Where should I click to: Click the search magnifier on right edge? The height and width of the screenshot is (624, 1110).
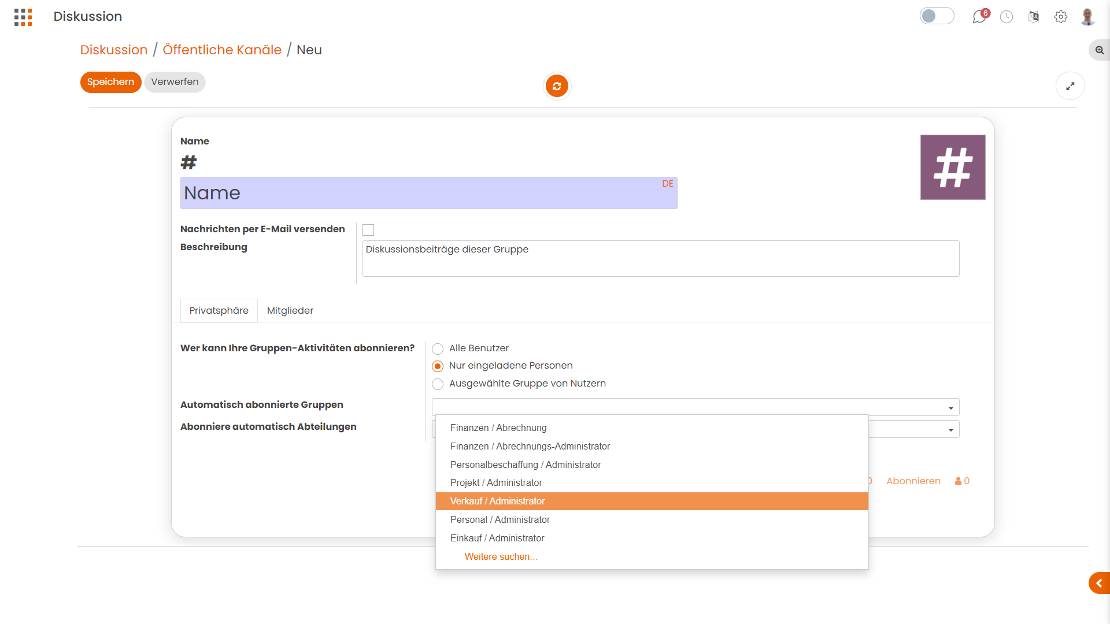[x=1099, y=50]
